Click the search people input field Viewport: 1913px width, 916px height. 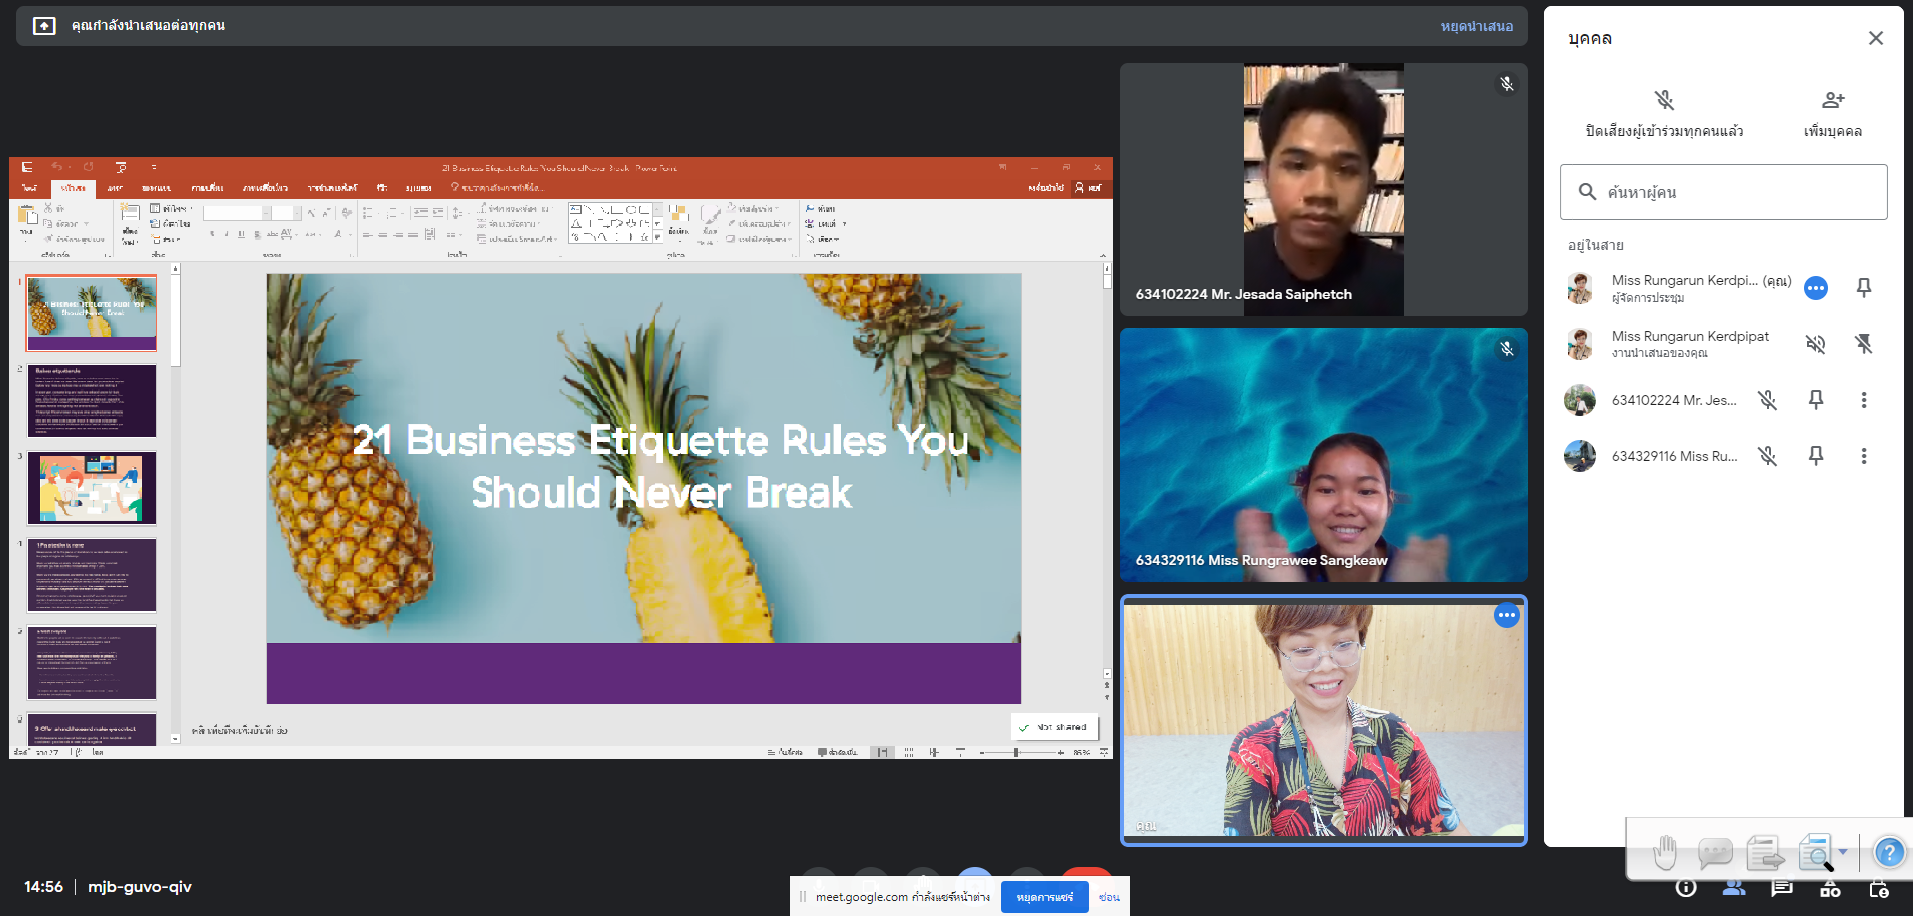point(1723,192)
